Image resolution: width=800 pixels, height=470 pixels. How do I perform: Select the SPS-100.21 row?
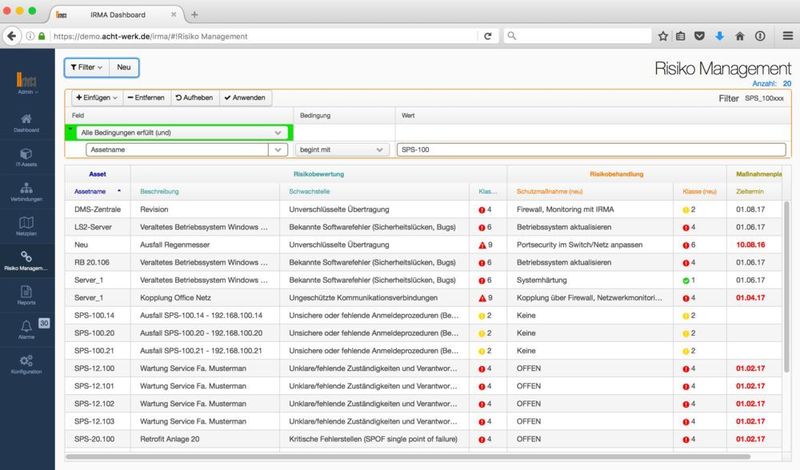pyautogui.click(x=423, y=351)
